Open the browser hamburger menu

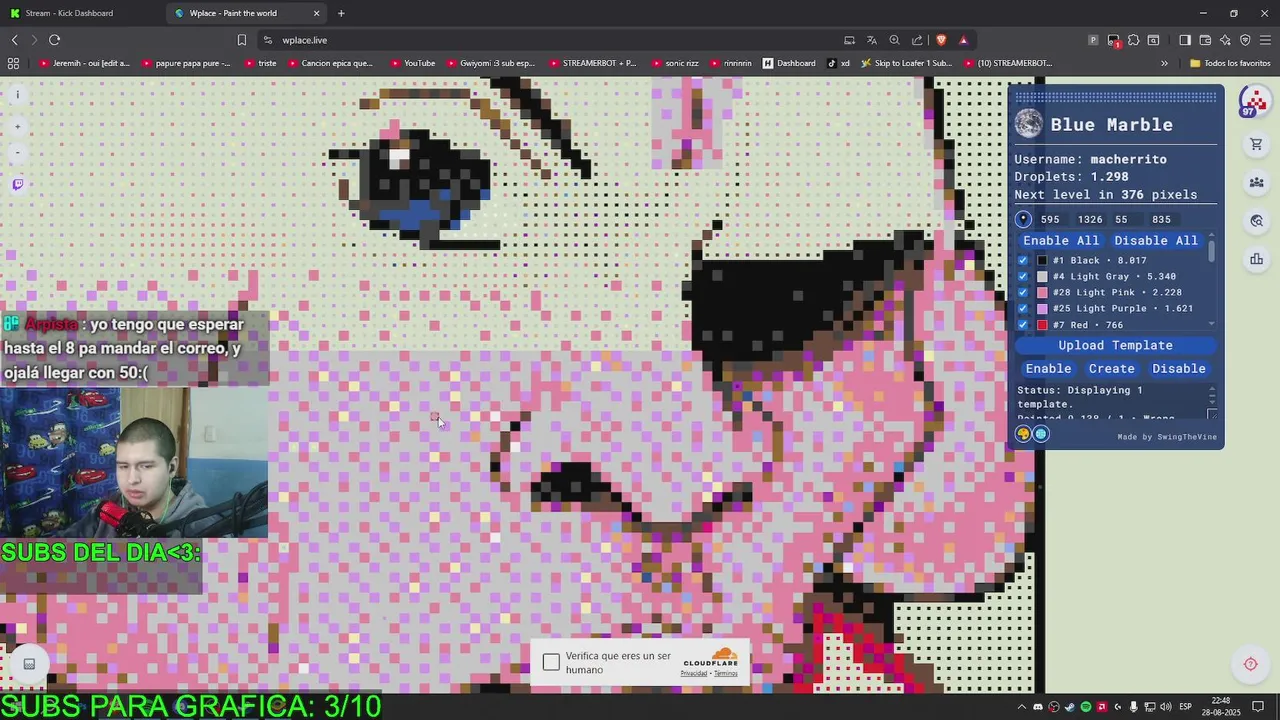click(x=1265, y=40)
